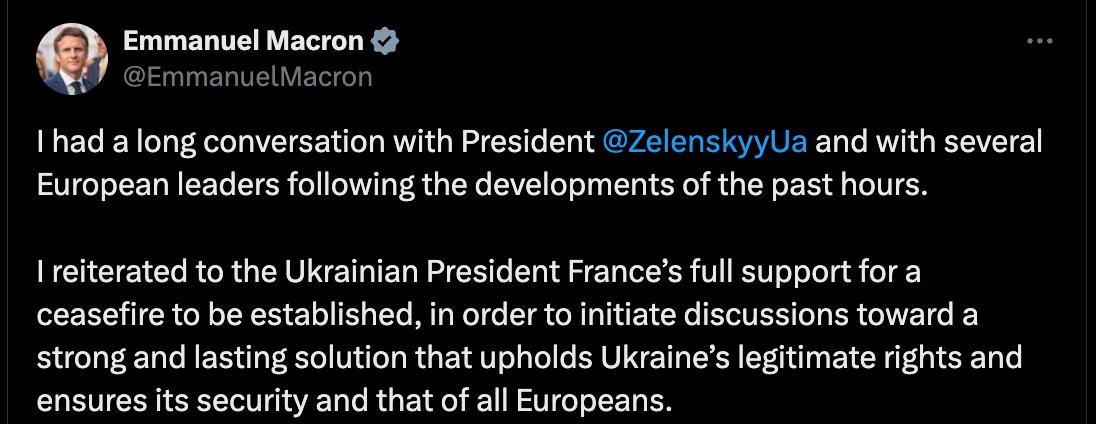Follow the @ZelenskyyUa mention link
The height and width of the screenshot is (424, 1096).
coord(706,143)
